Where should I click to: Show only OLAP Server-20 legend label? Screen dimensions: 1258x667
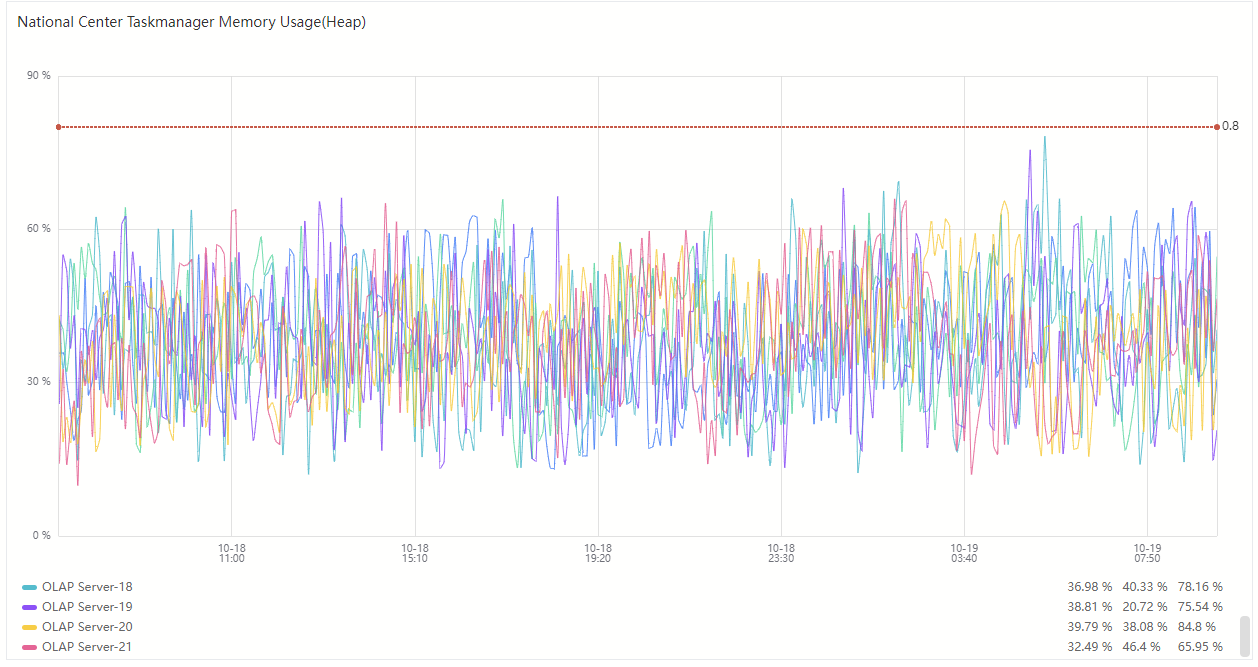[87, 627]
